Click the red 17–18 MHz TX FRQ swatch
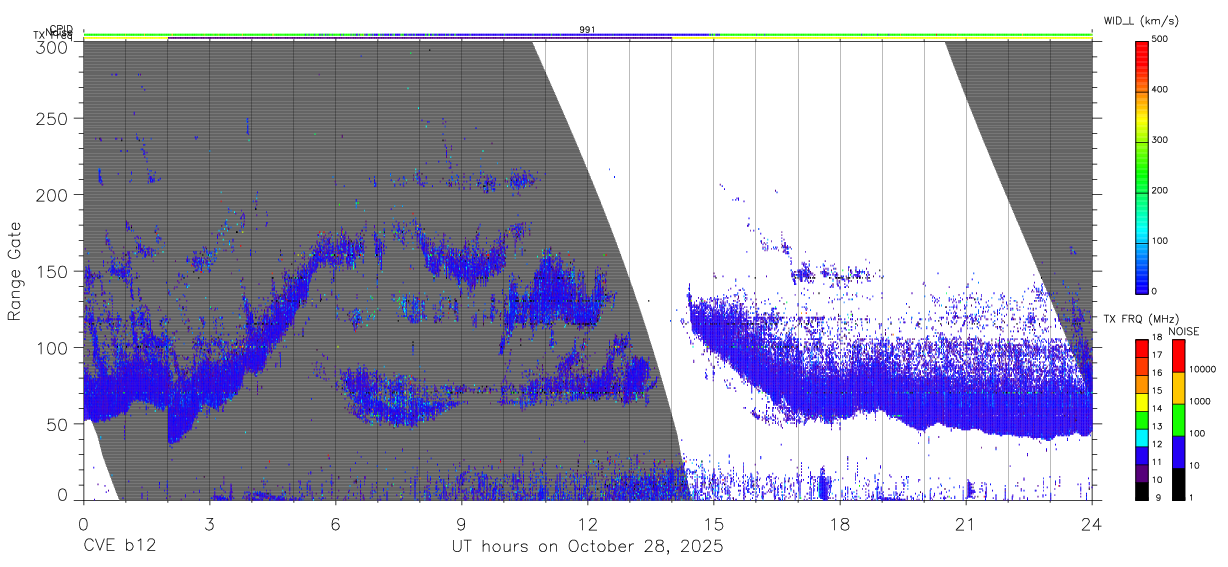 1142,348
